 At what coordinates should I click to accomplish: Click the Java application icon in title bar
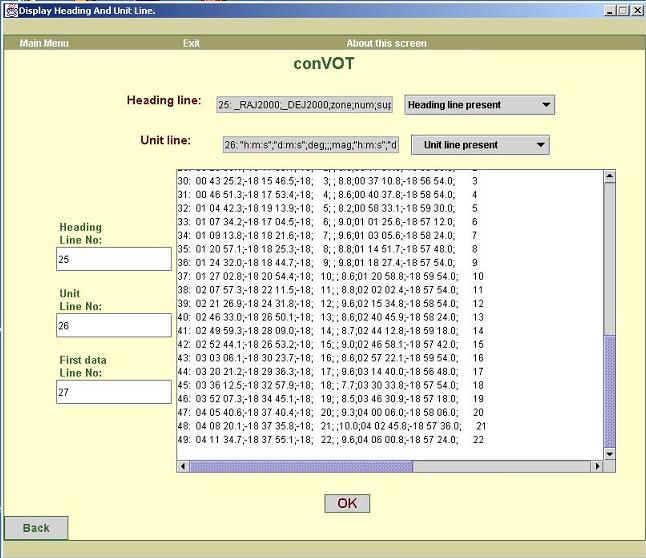pos(10,10)
